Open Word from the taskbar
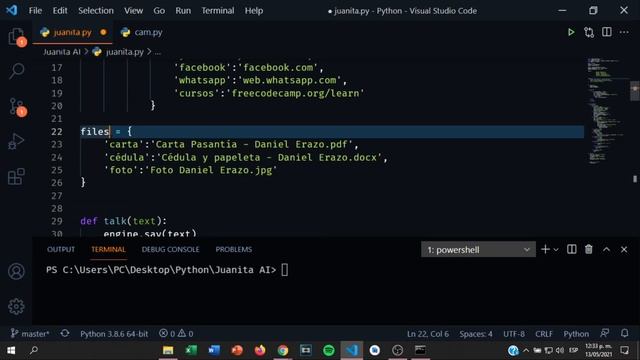 (214, 350)
